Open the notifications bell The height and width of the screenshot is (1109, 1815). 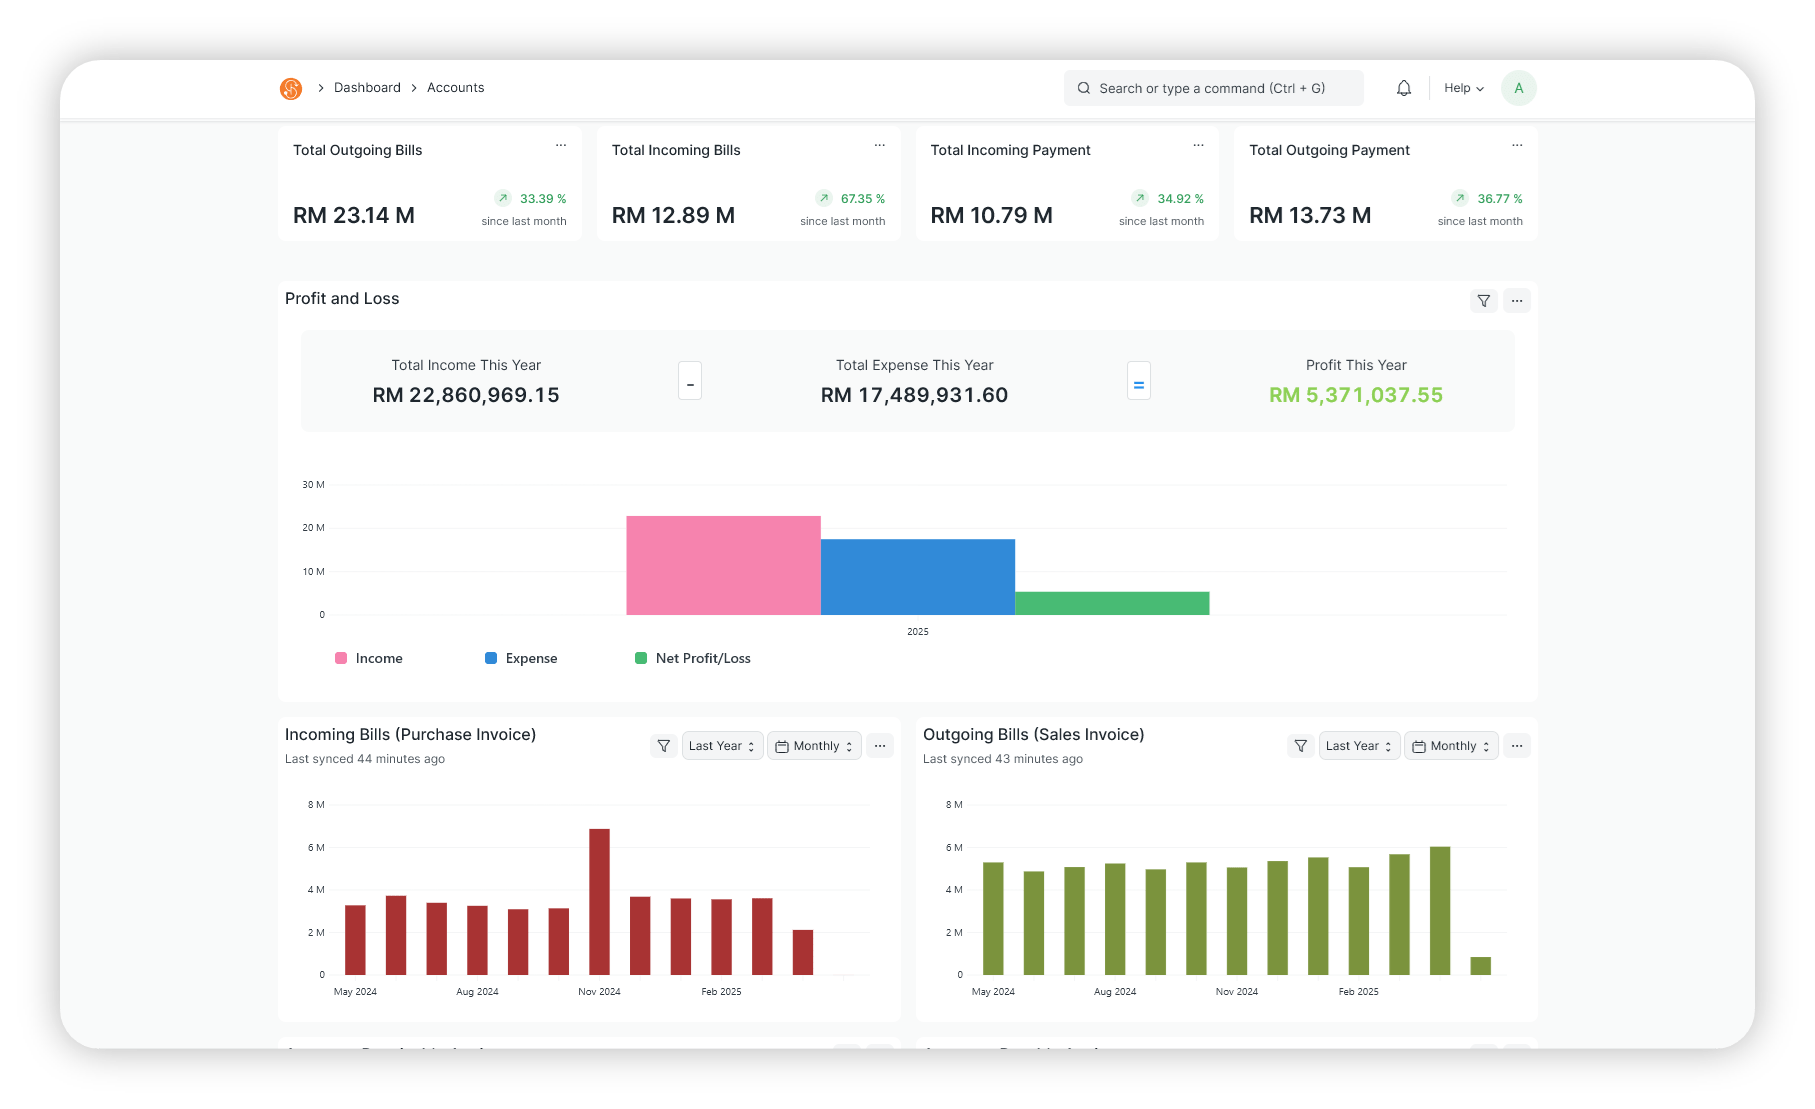[1404, 88]
